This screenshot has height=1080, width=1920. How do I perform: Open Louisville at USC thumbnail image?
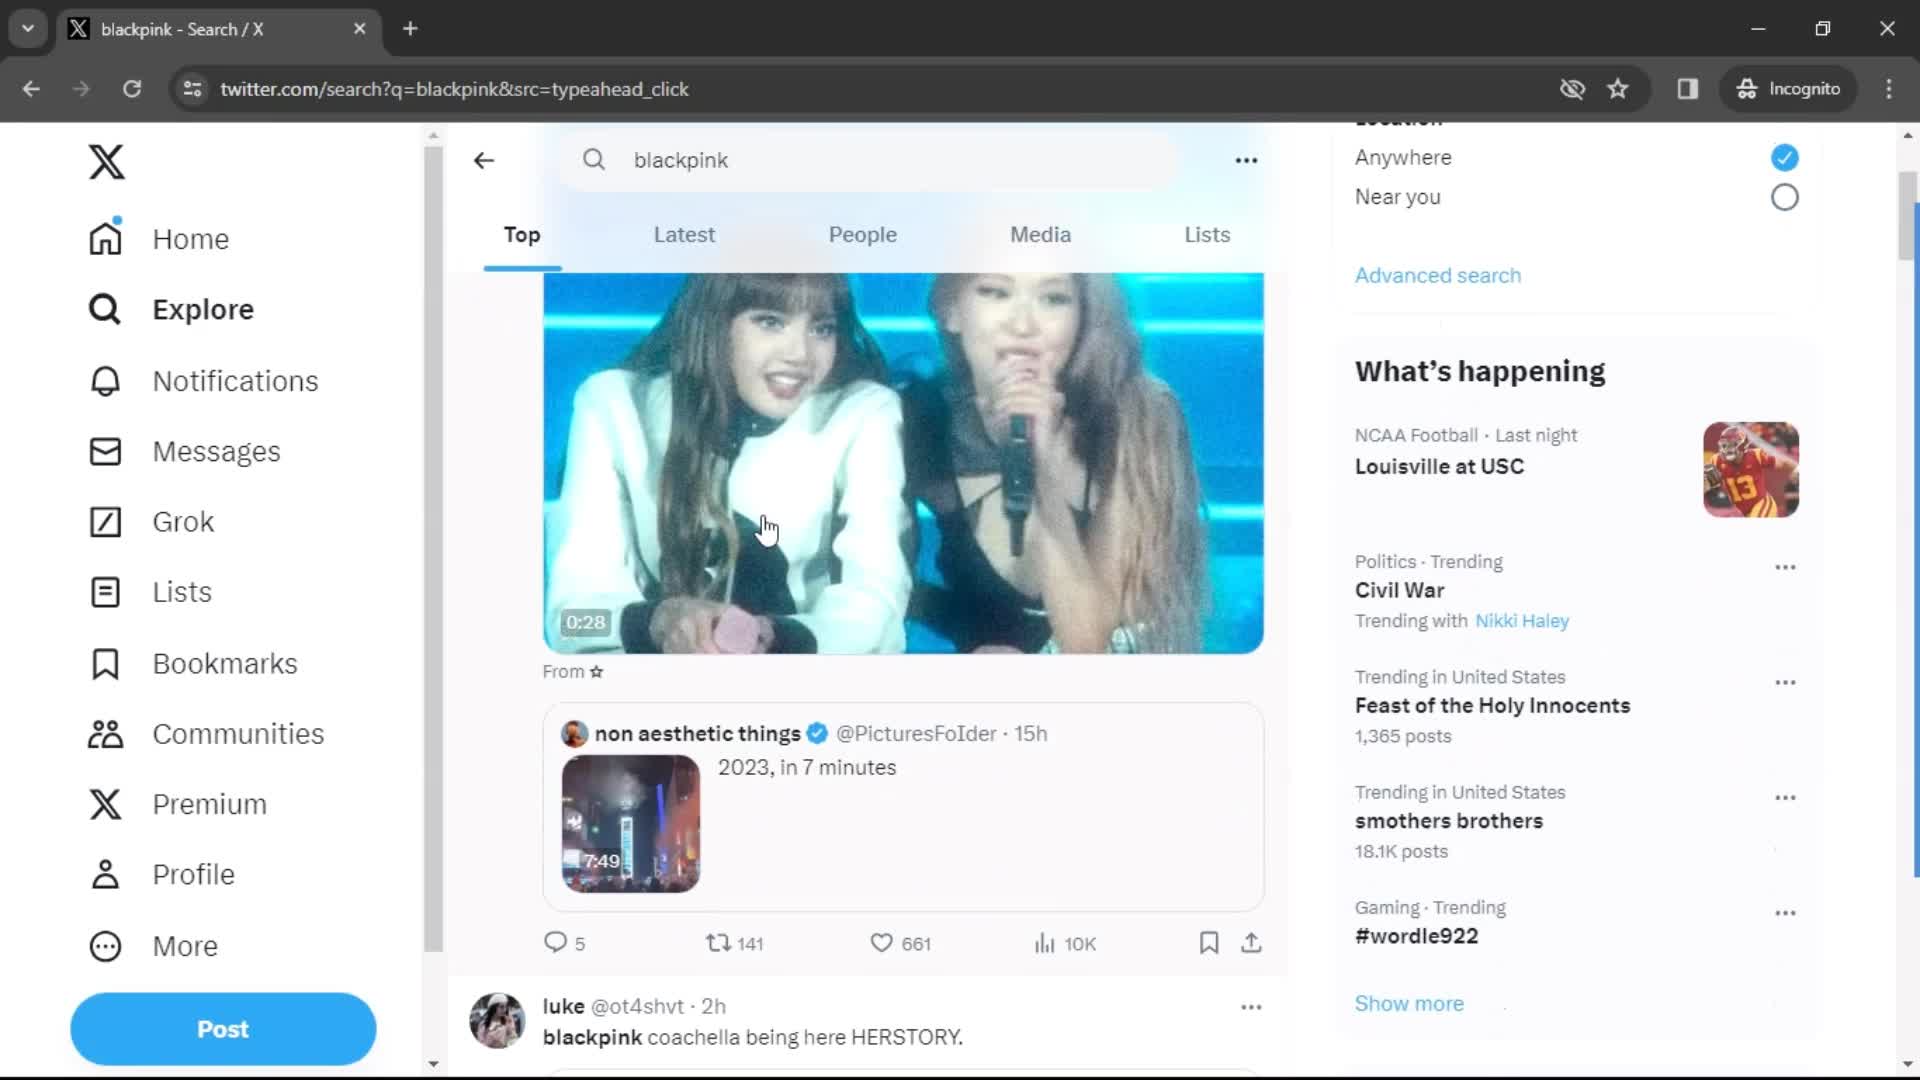pyautogui.click(x=1751, y=470)
